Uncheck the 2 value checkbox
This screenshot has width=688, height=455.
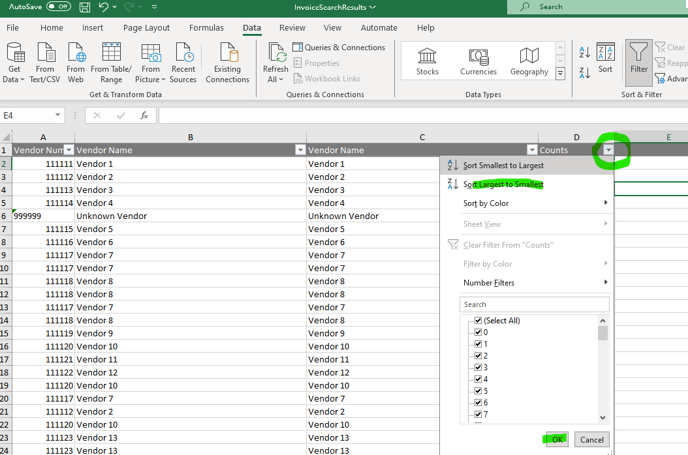click(478, 356)
